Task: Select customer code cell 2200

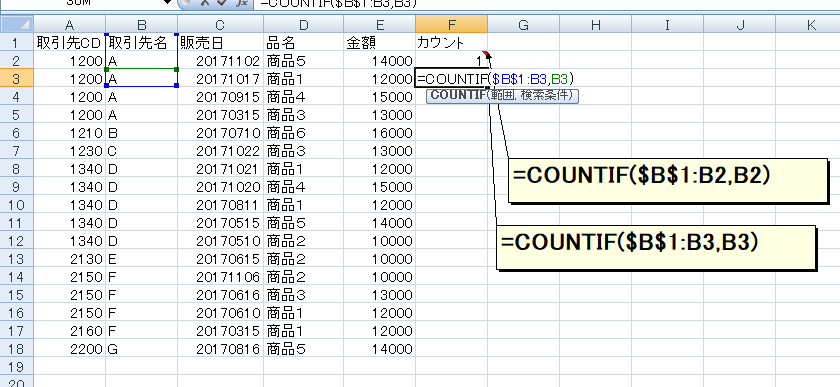Action: tap(70, 349)
